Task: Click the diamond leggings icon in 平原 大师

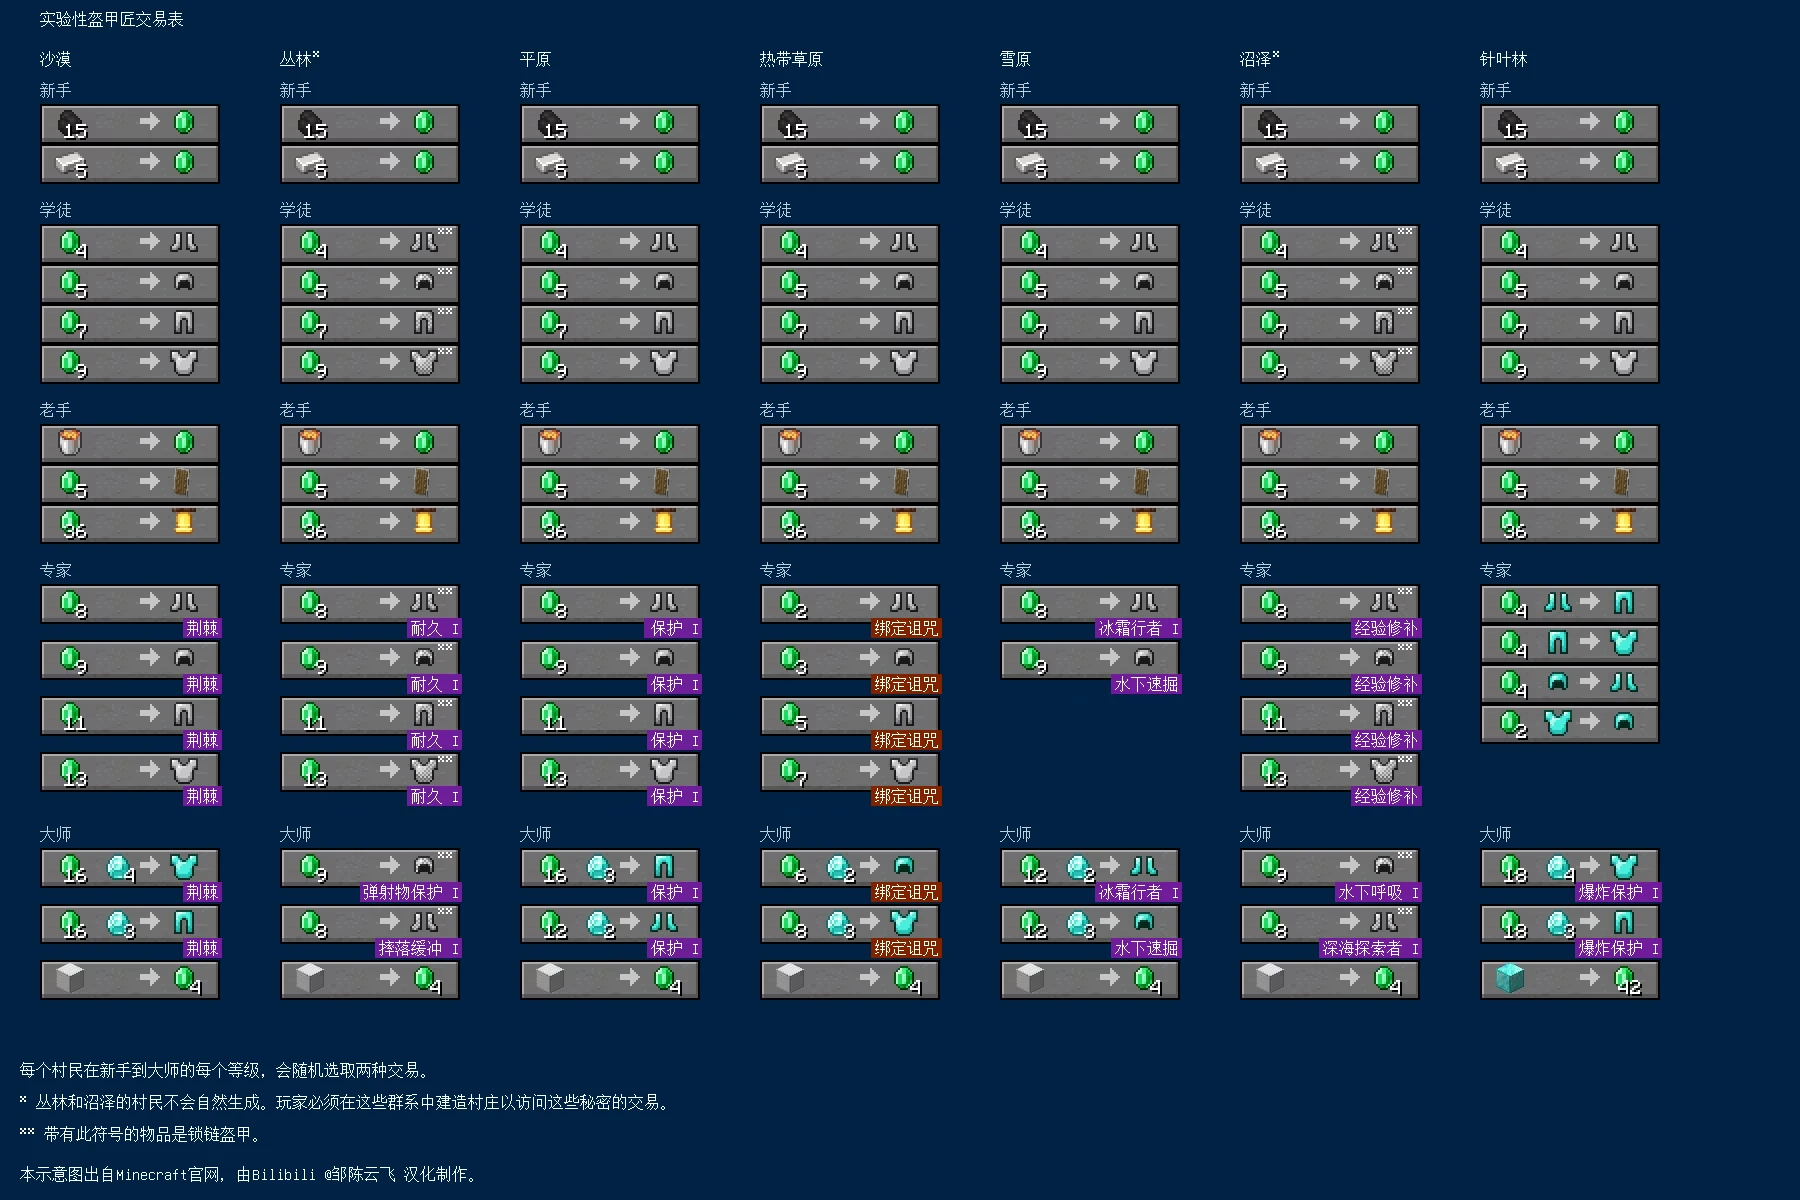Action: click(664, 866)
